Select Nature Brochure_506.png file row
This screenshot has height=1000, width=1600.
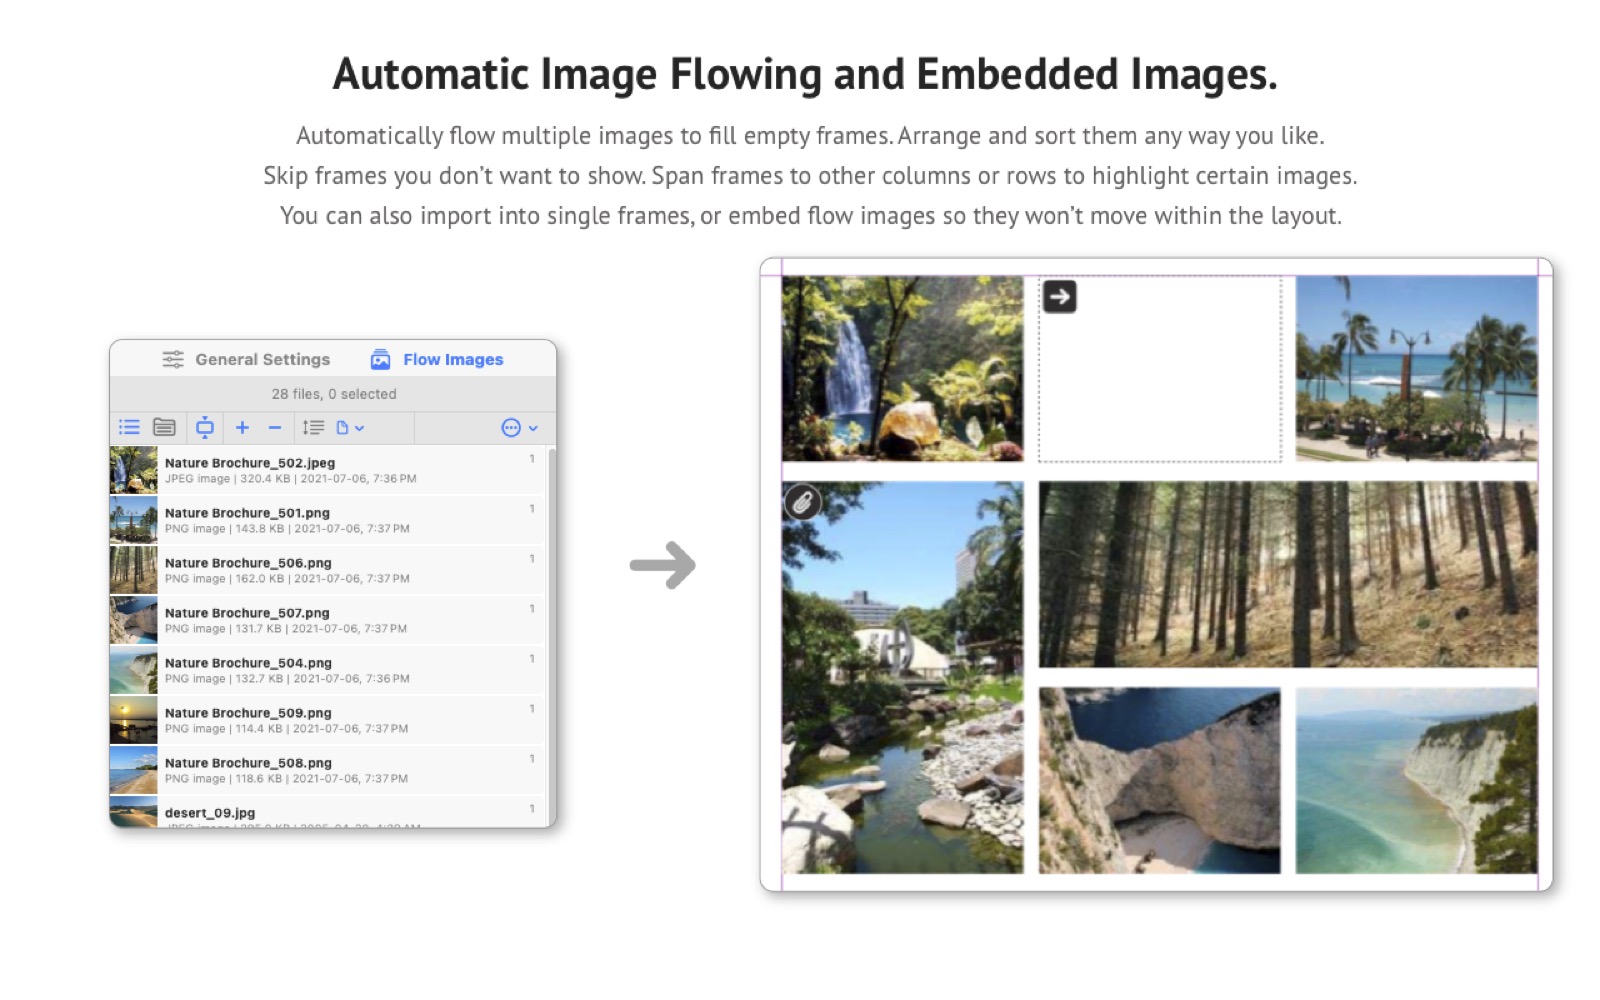327,570
